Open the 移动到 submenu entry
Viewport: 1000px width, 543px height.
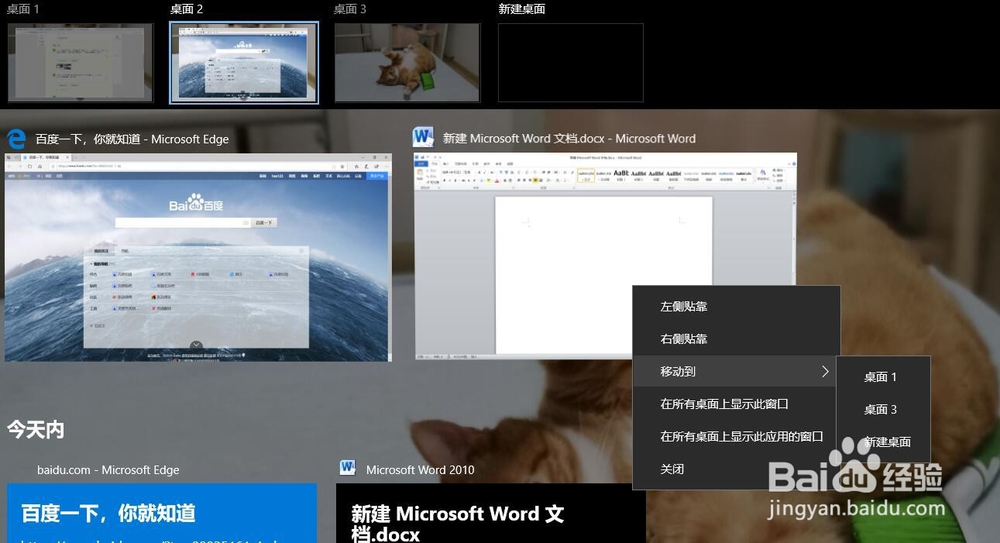735,371
